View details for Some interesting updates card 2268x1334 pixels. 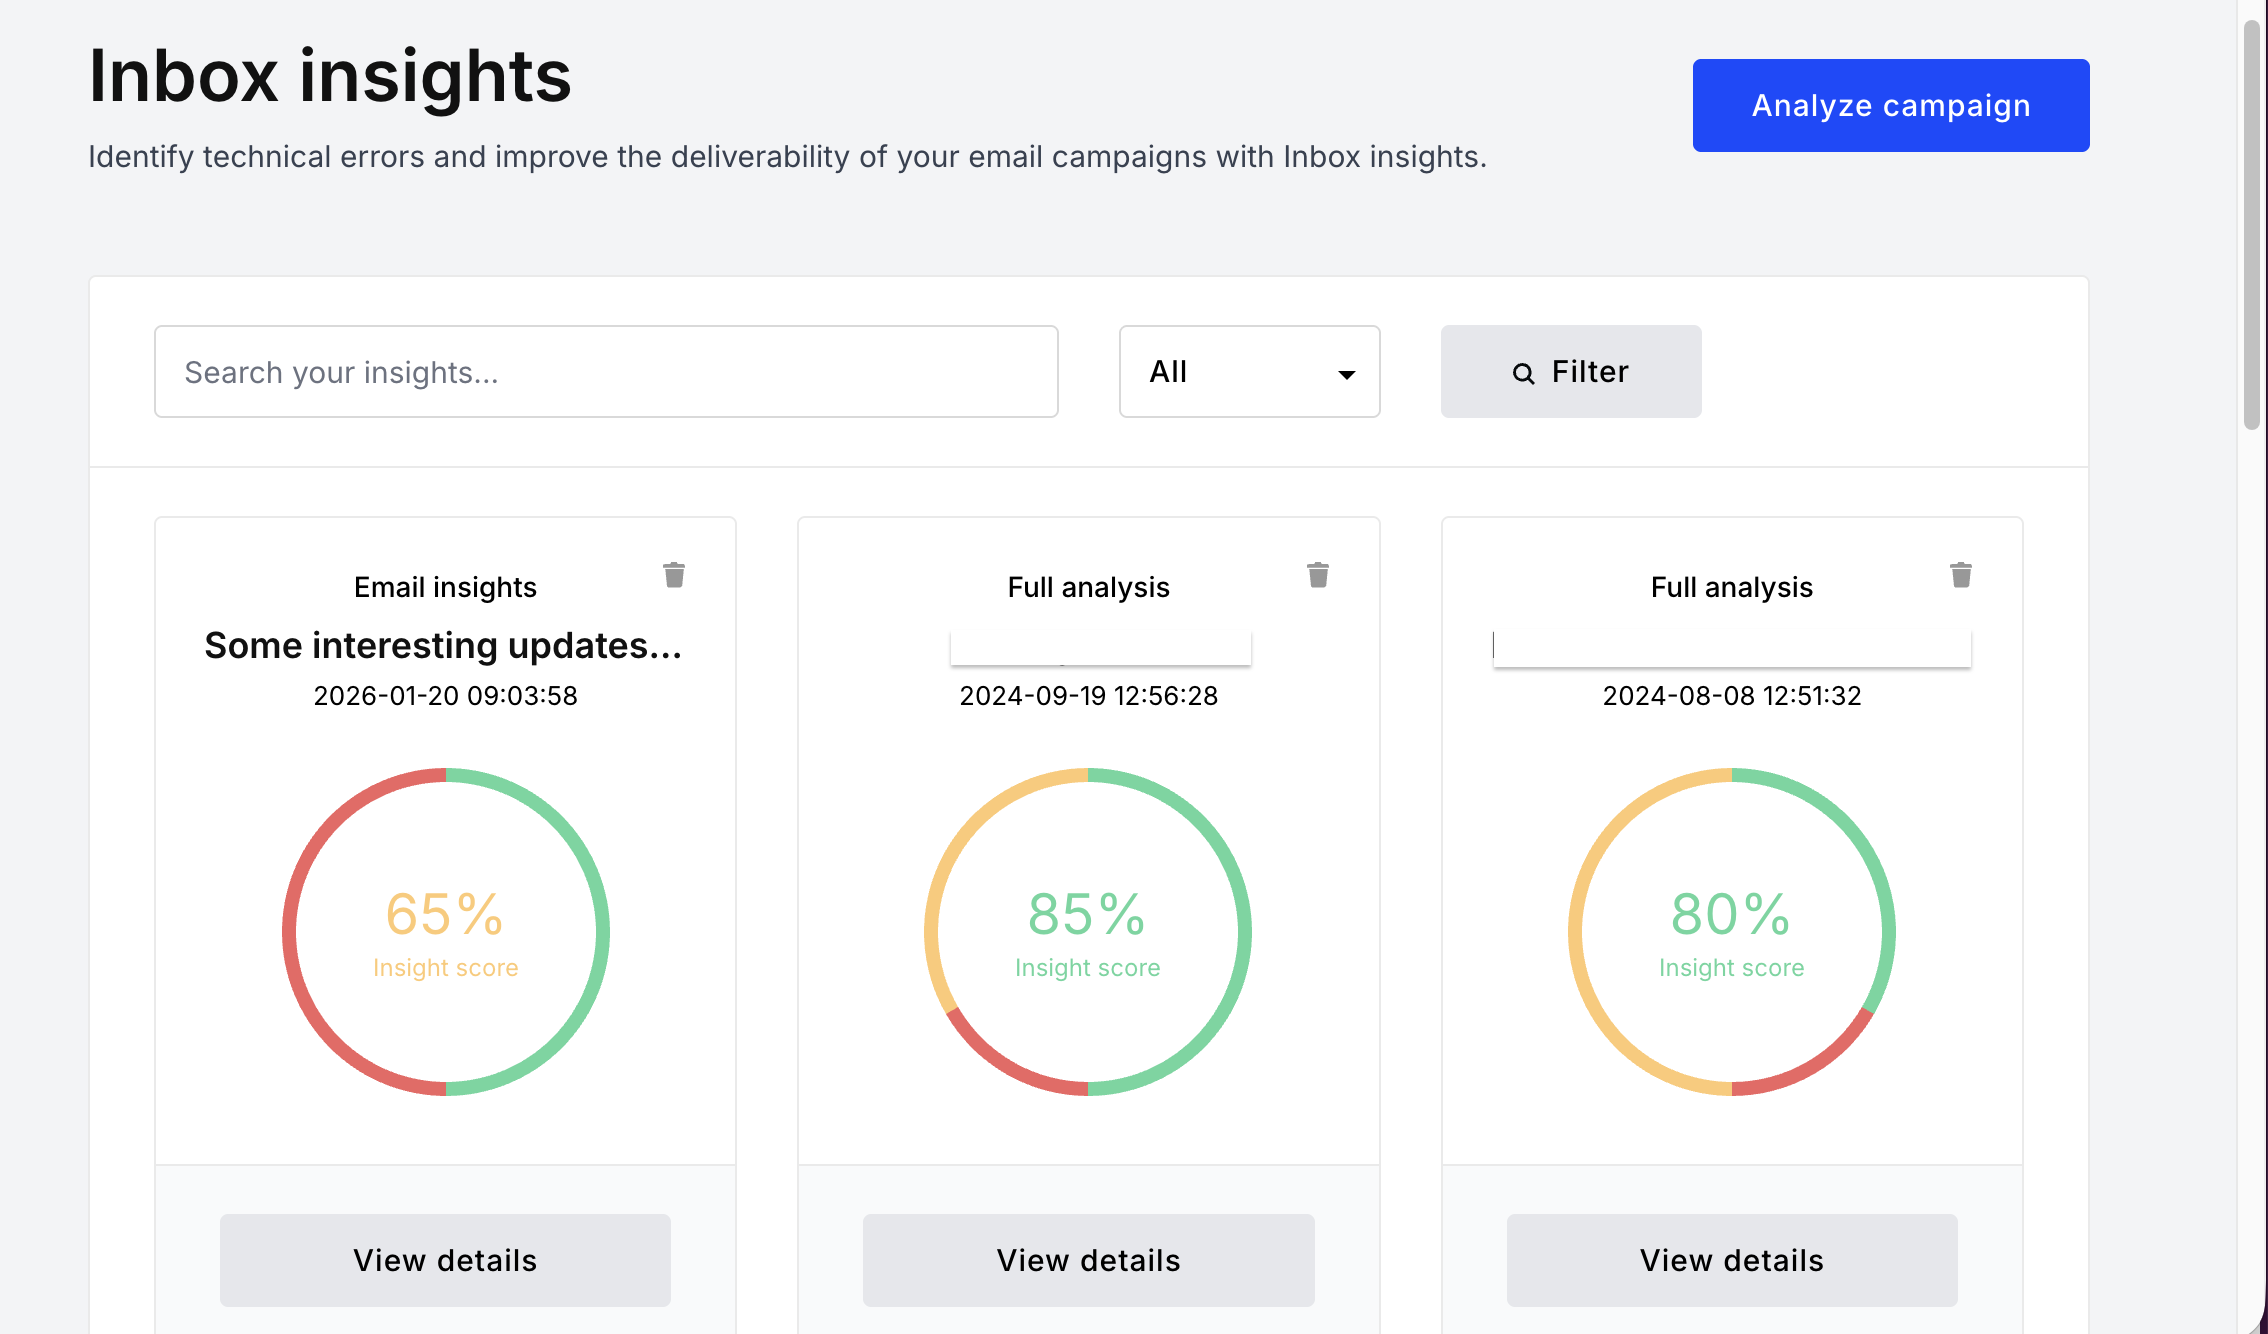click(445, 1260)
